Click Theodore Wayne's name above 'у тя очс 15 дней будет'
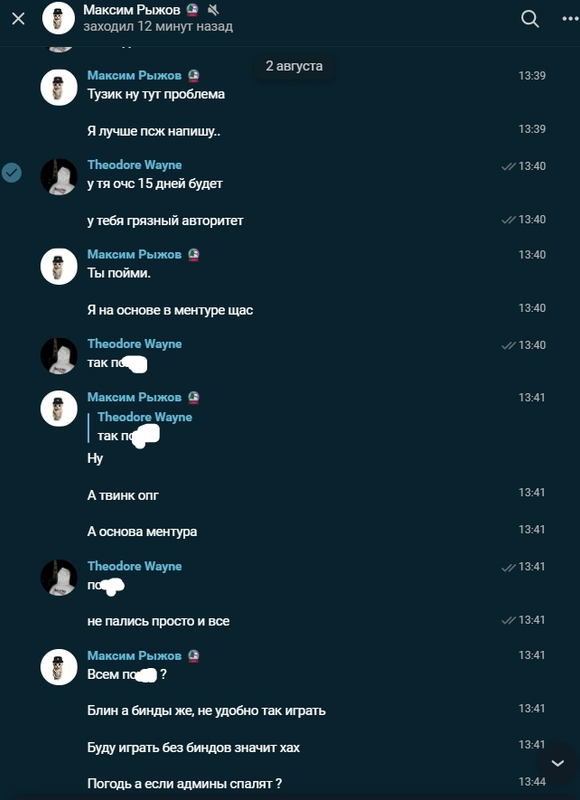The image size is (580, 800). tap(135, 165)
